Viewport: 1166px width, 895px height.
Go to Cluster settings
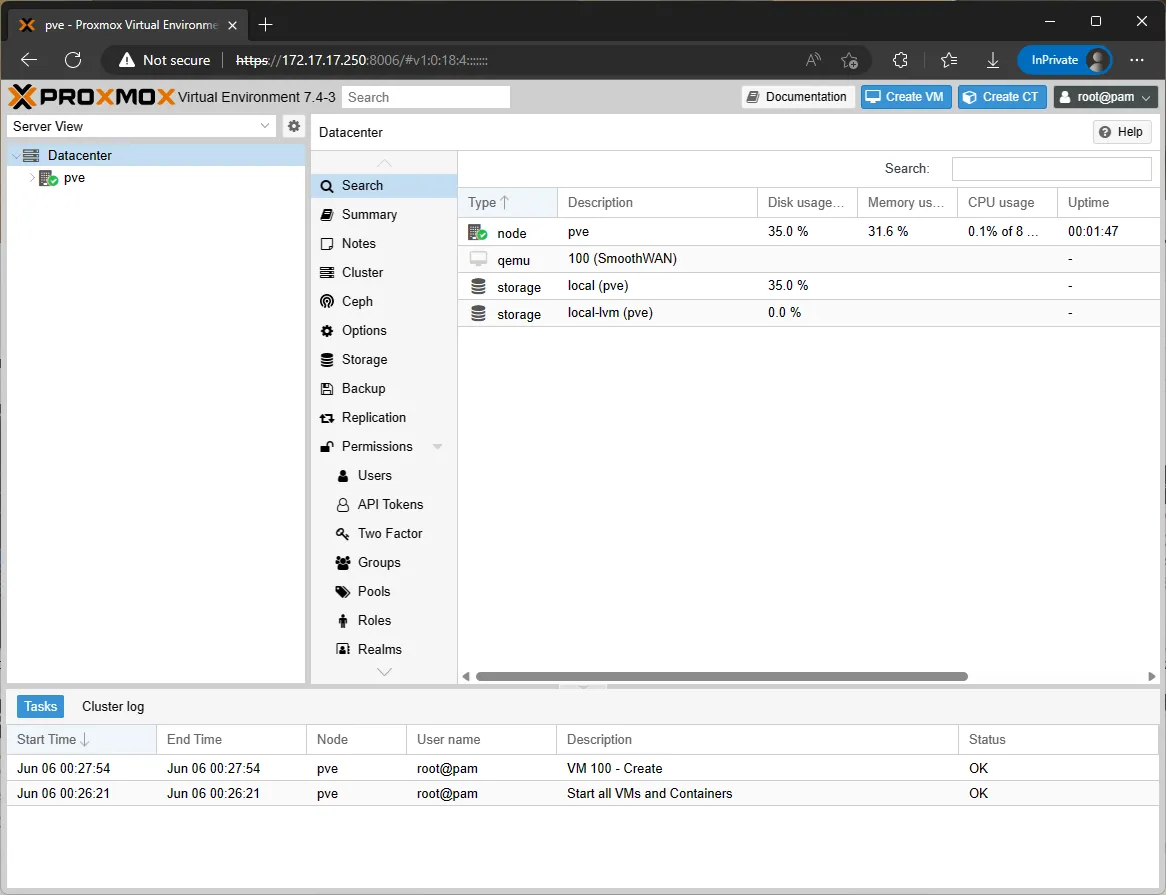tap(384, 273)
